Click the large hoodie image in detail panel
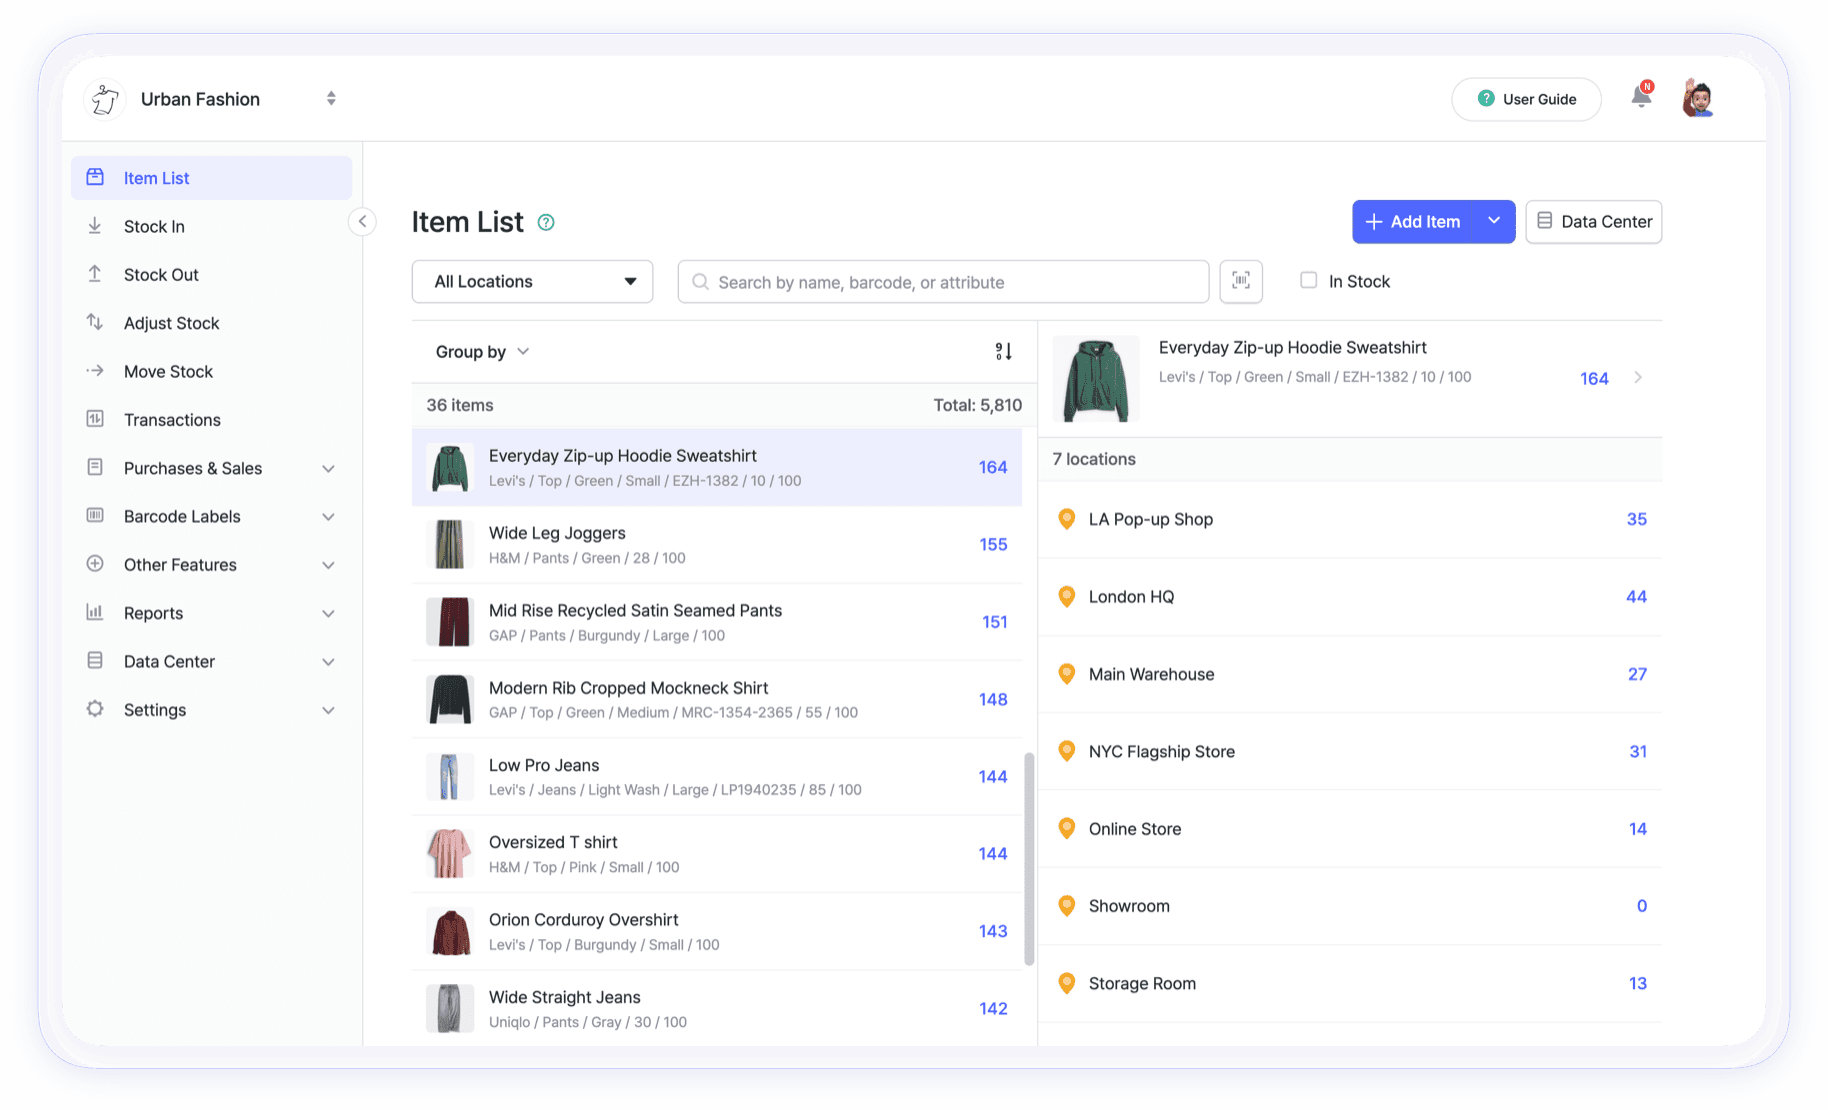 pyautogui.click(x=1096, y=379)
